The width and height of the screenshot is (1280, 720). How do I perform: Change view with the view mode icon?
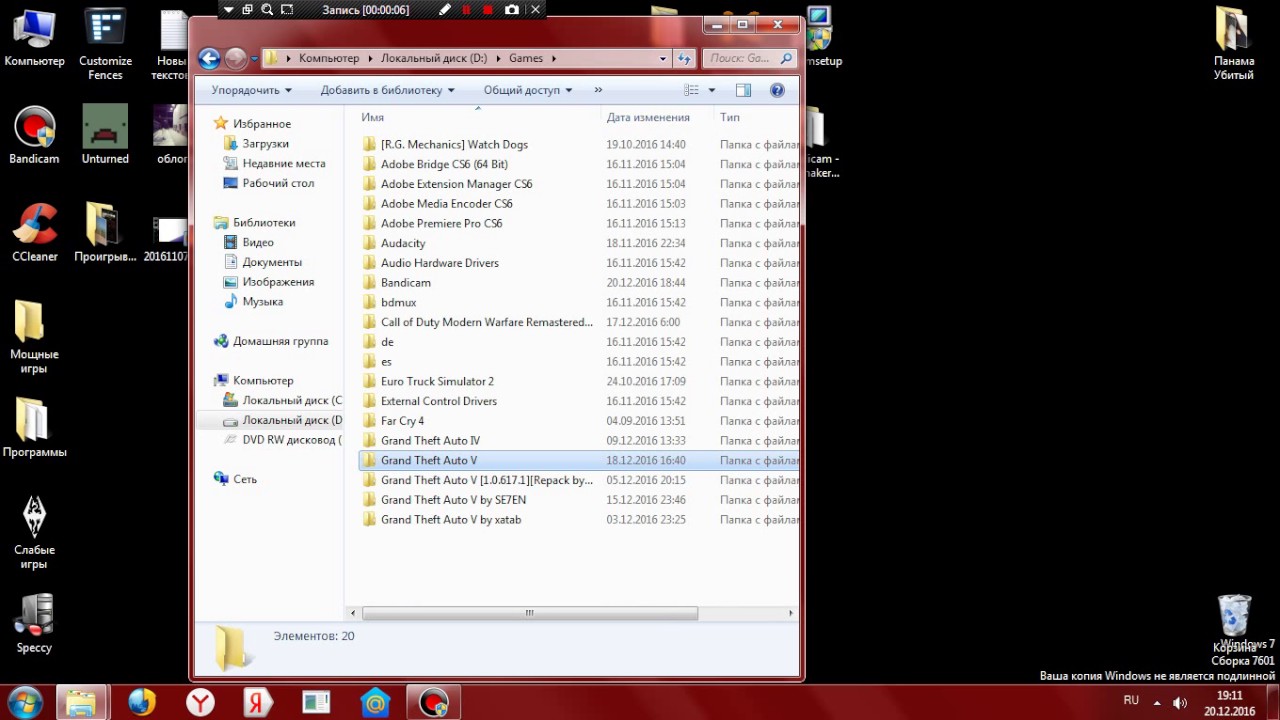(x=691, y=90)
